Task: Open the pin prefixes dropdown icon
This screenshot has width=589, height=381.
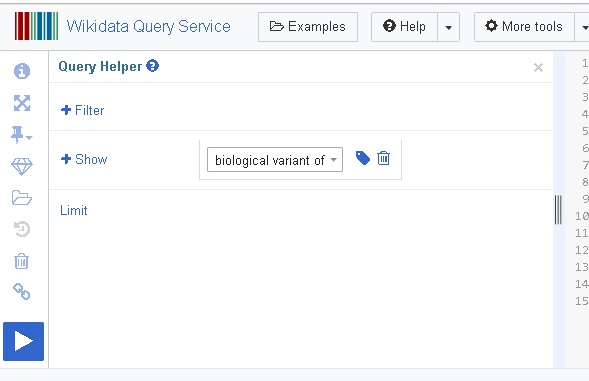Action: point(21,135)
